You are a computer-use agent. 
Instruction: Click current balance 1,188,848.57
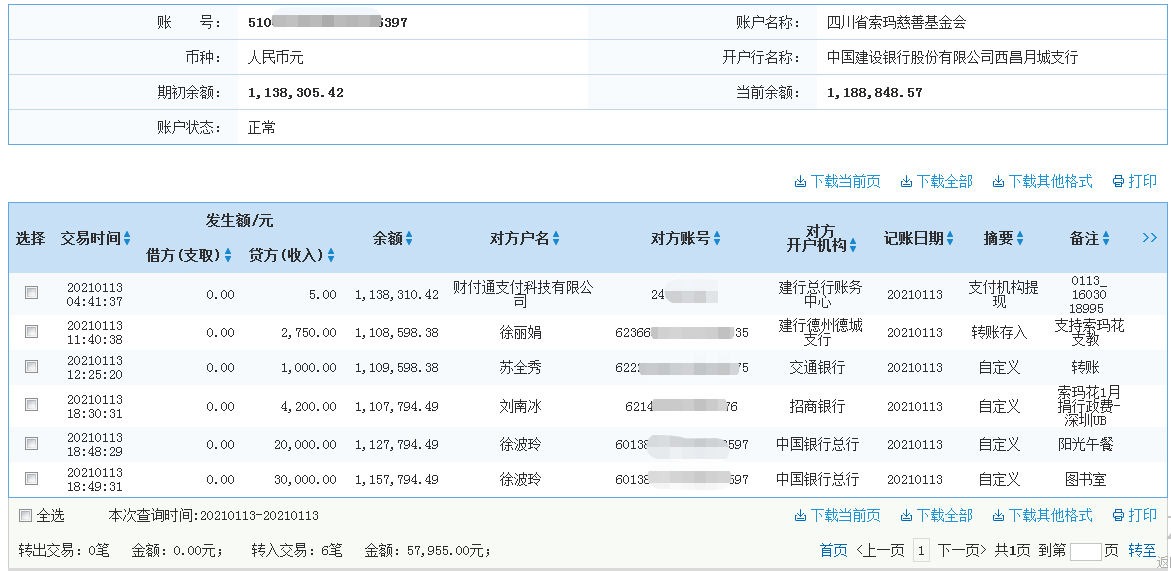tap(875, 93)
